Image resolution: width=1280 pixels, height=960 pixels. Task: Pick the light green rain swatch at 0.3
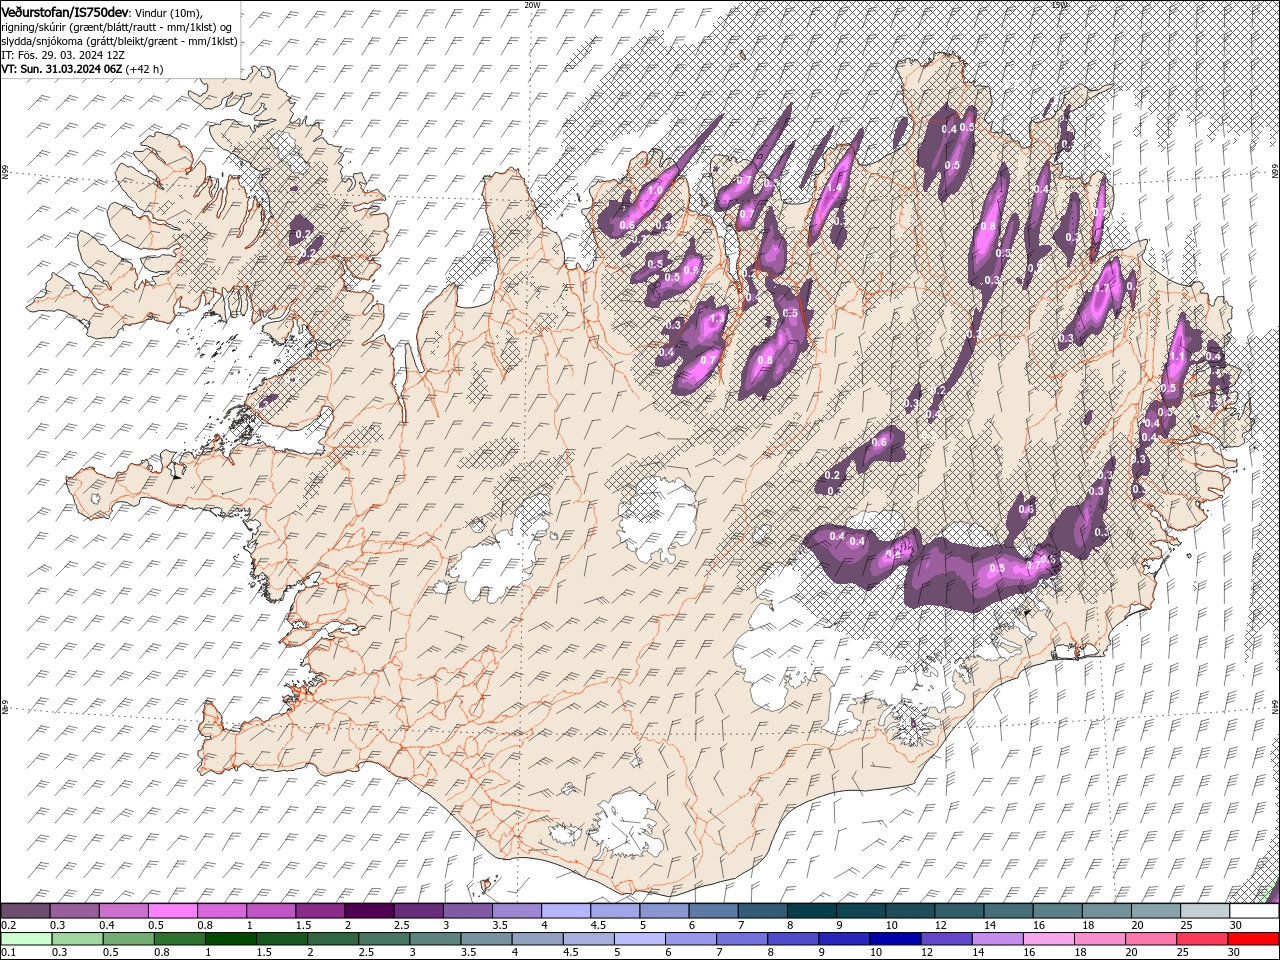point(78,939)
